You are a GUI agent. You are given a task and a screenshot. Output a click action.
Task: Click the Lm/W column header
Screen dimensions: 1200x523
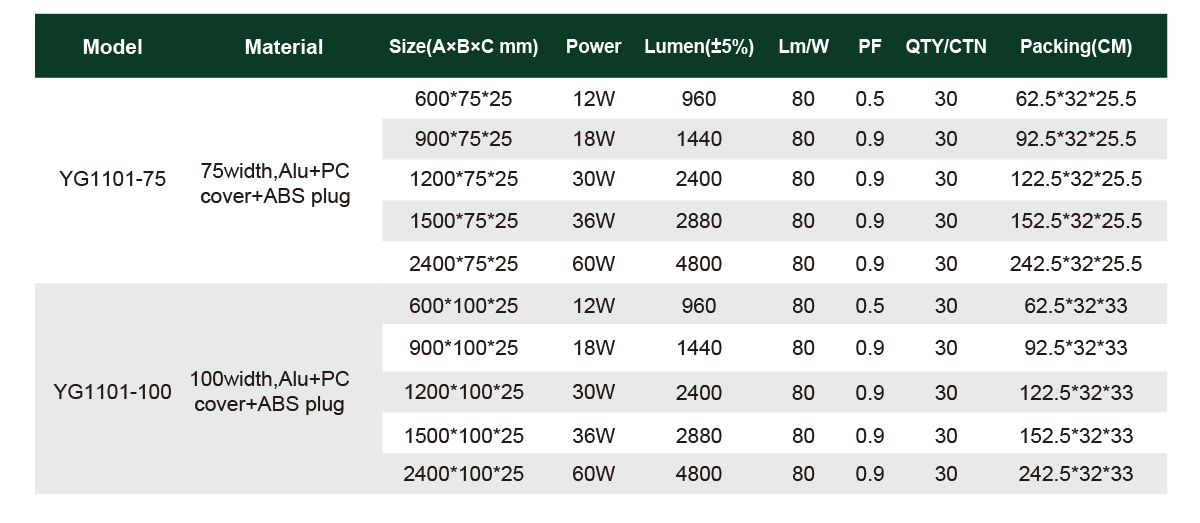click(803, 47)
